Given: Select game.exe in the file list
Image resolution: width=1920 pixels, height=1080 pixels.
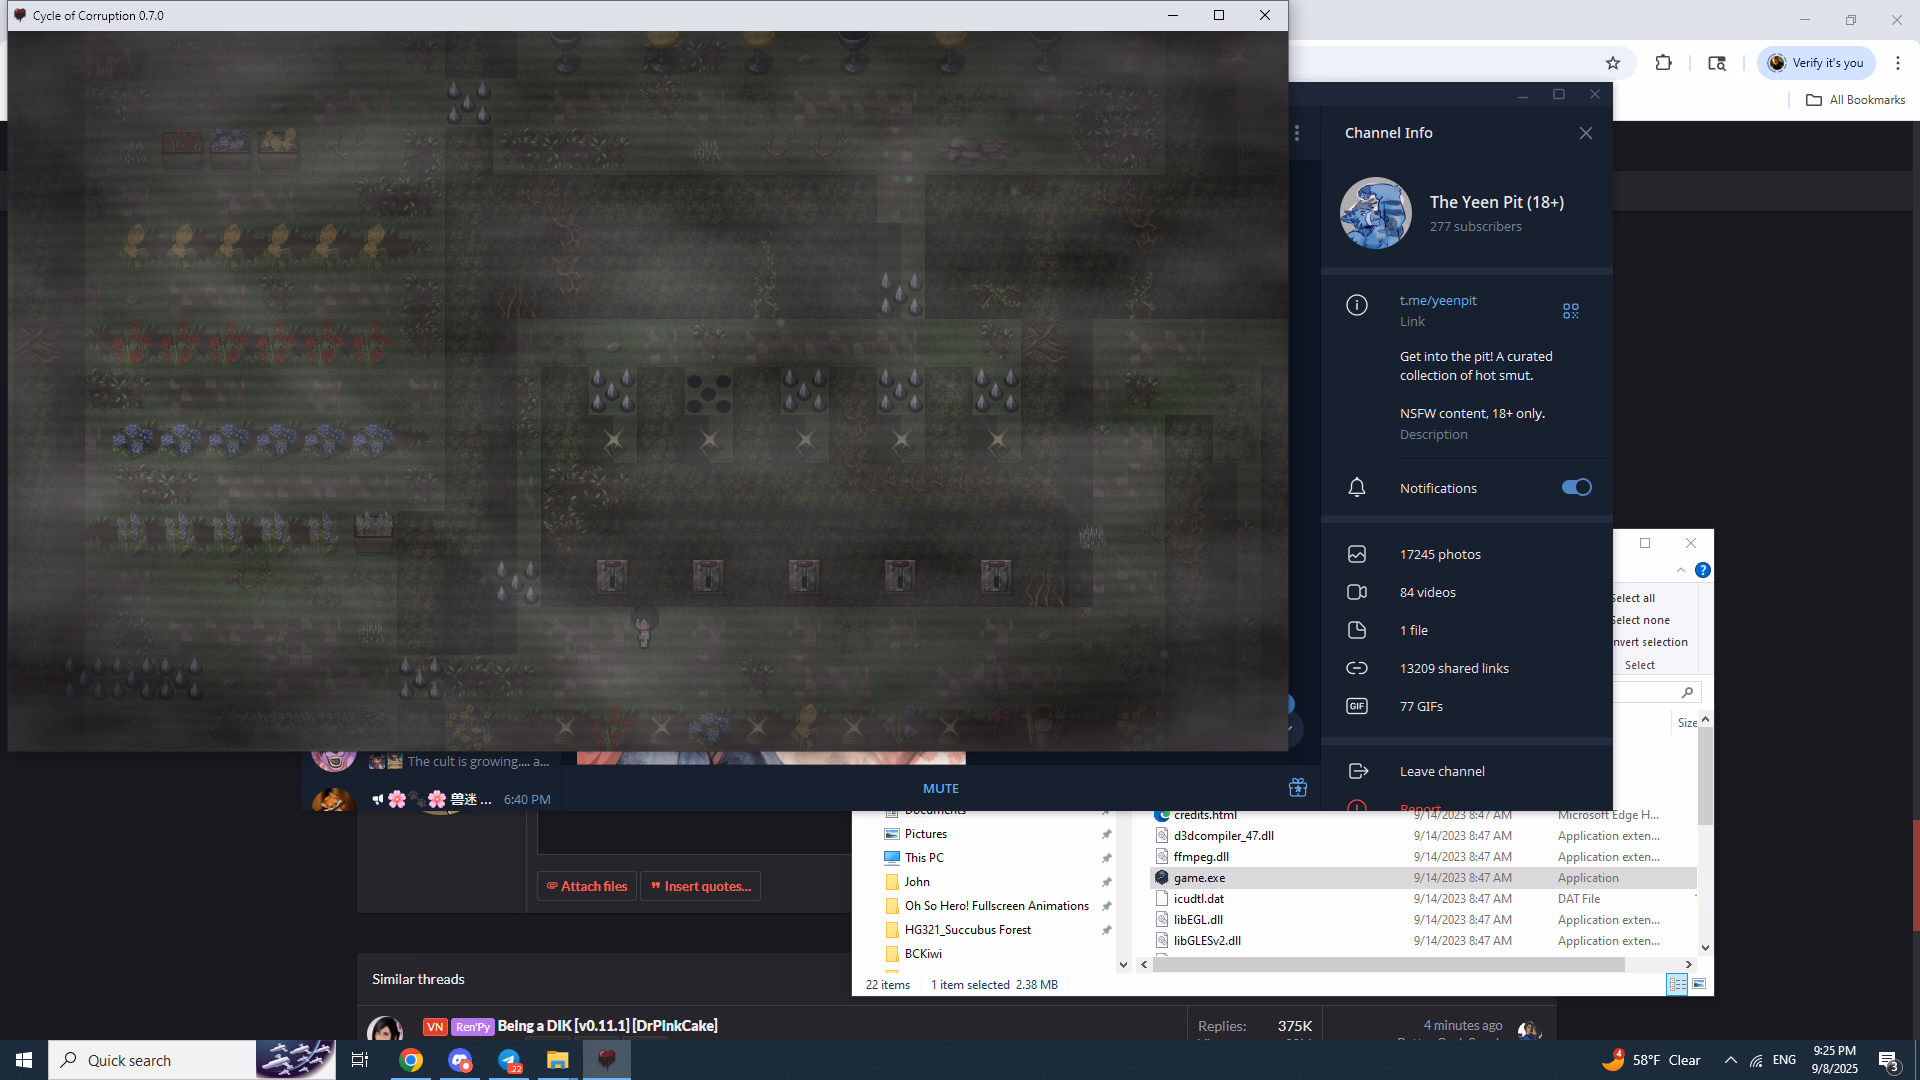Looking at the screenshot, I should pos(1199,878).
